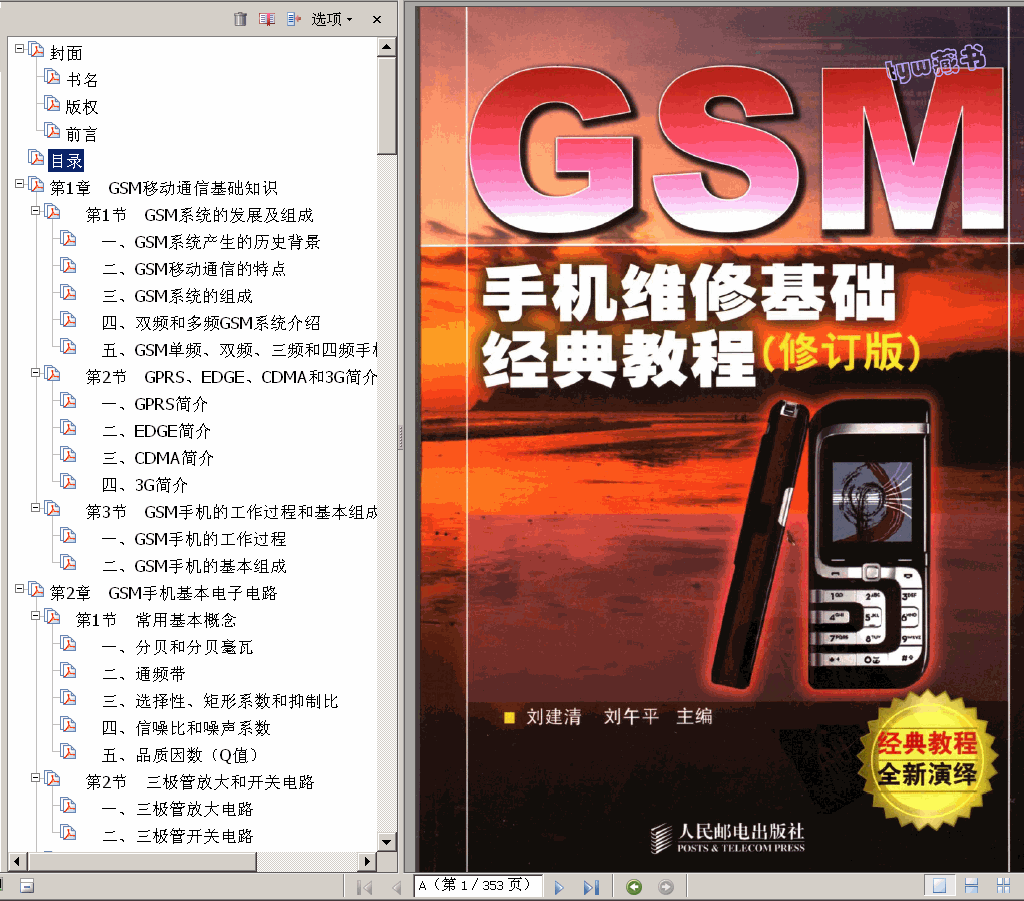Click the green previous view arrow
Viewport: 1024px width, 901px height.
point(634,887)
